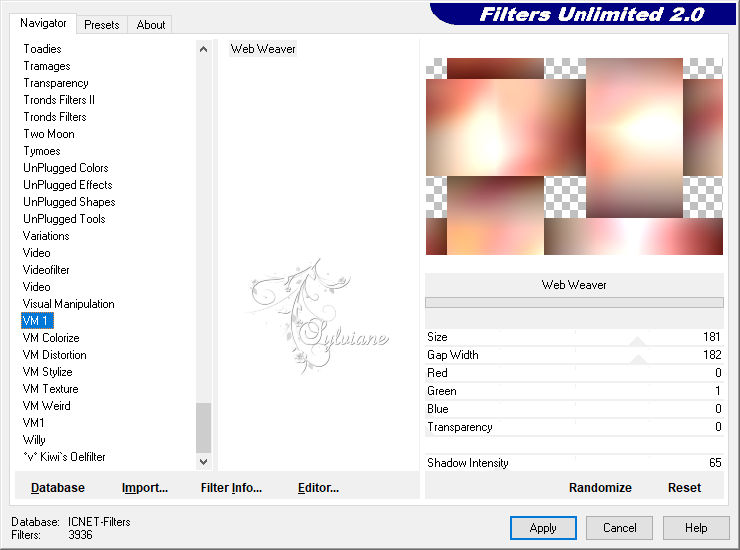
Task: Select the UnPlugged Effects category
Action: (x=67, y=185)
